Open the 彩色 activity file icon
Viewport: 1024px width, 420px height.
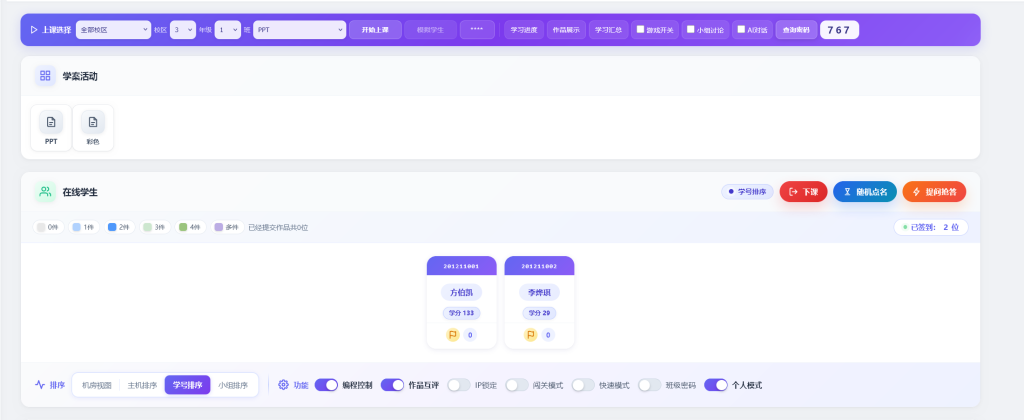93,122
